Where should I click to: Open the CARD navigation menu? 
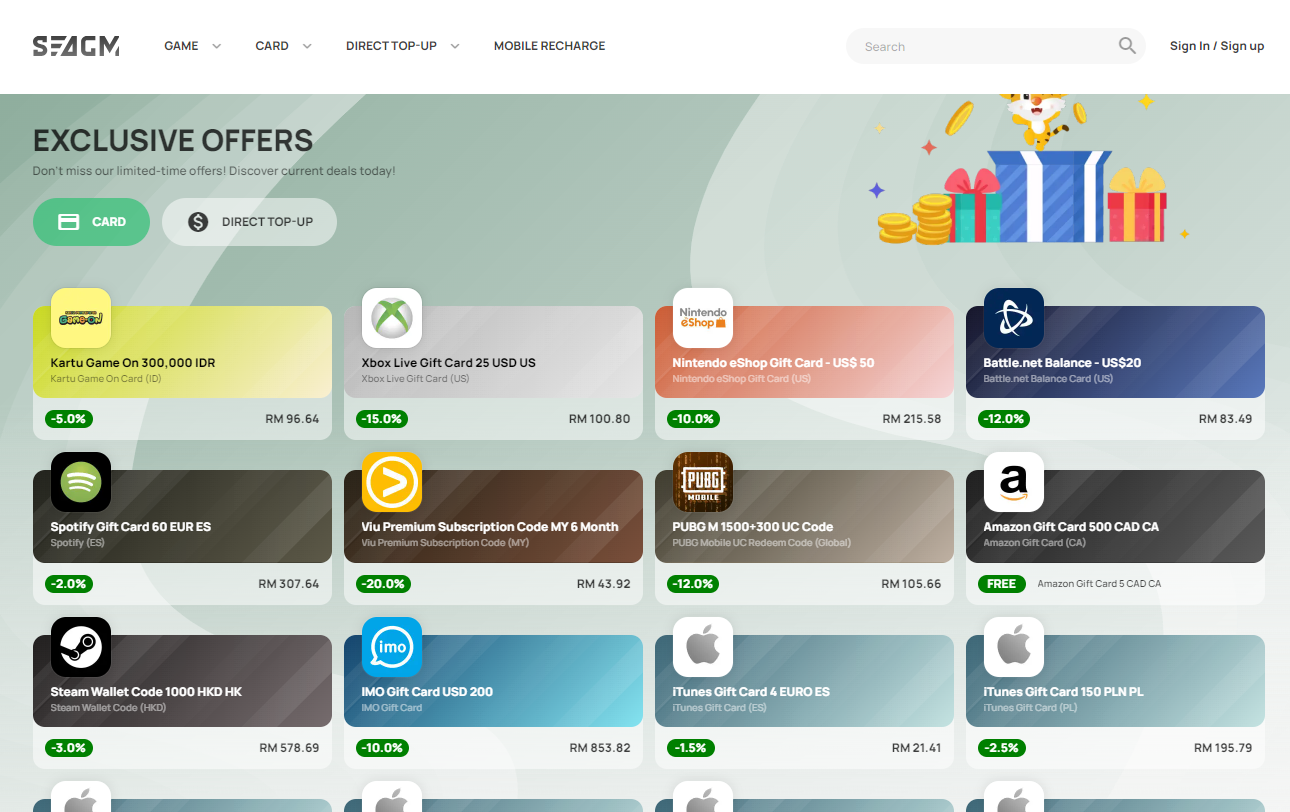(272, 46)
